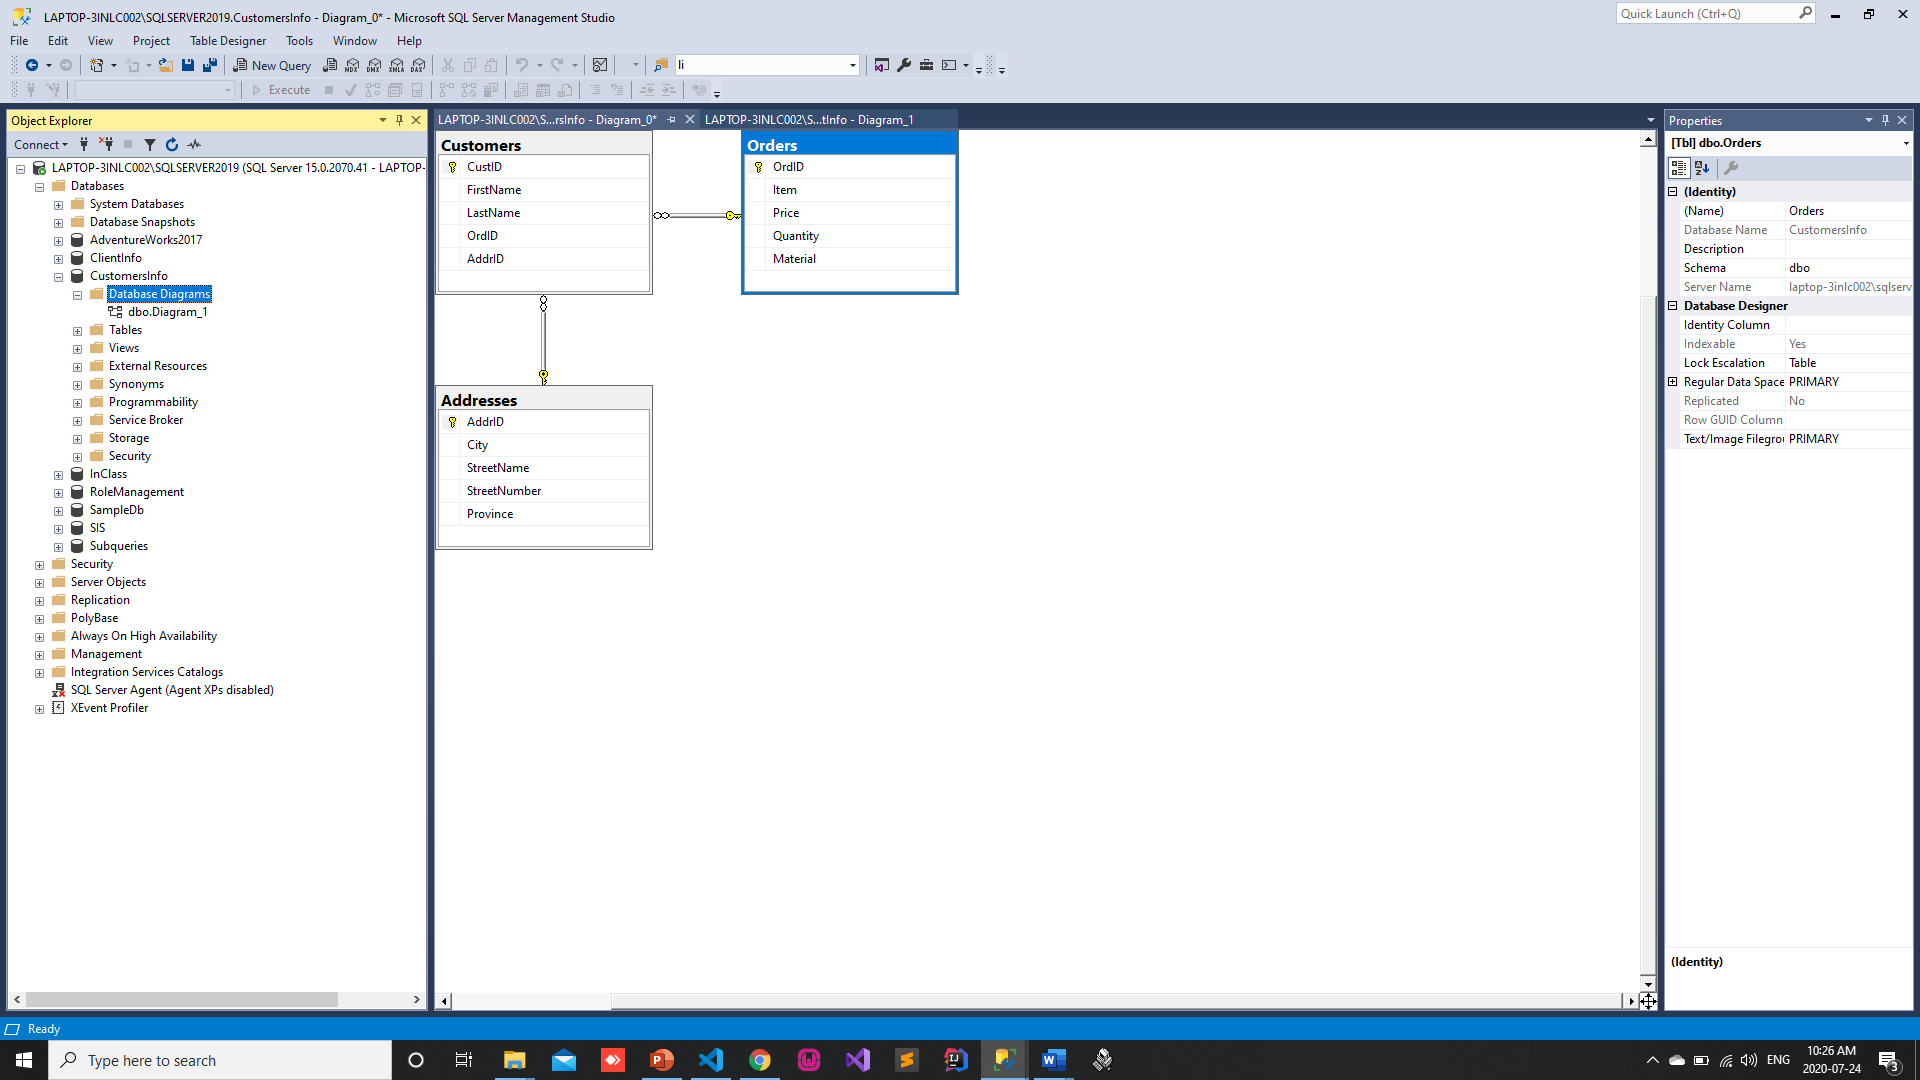This screenshot has height=1080, width=1920.
Task: Click the Save diagram floppy icon
Action: coord(188,65)
